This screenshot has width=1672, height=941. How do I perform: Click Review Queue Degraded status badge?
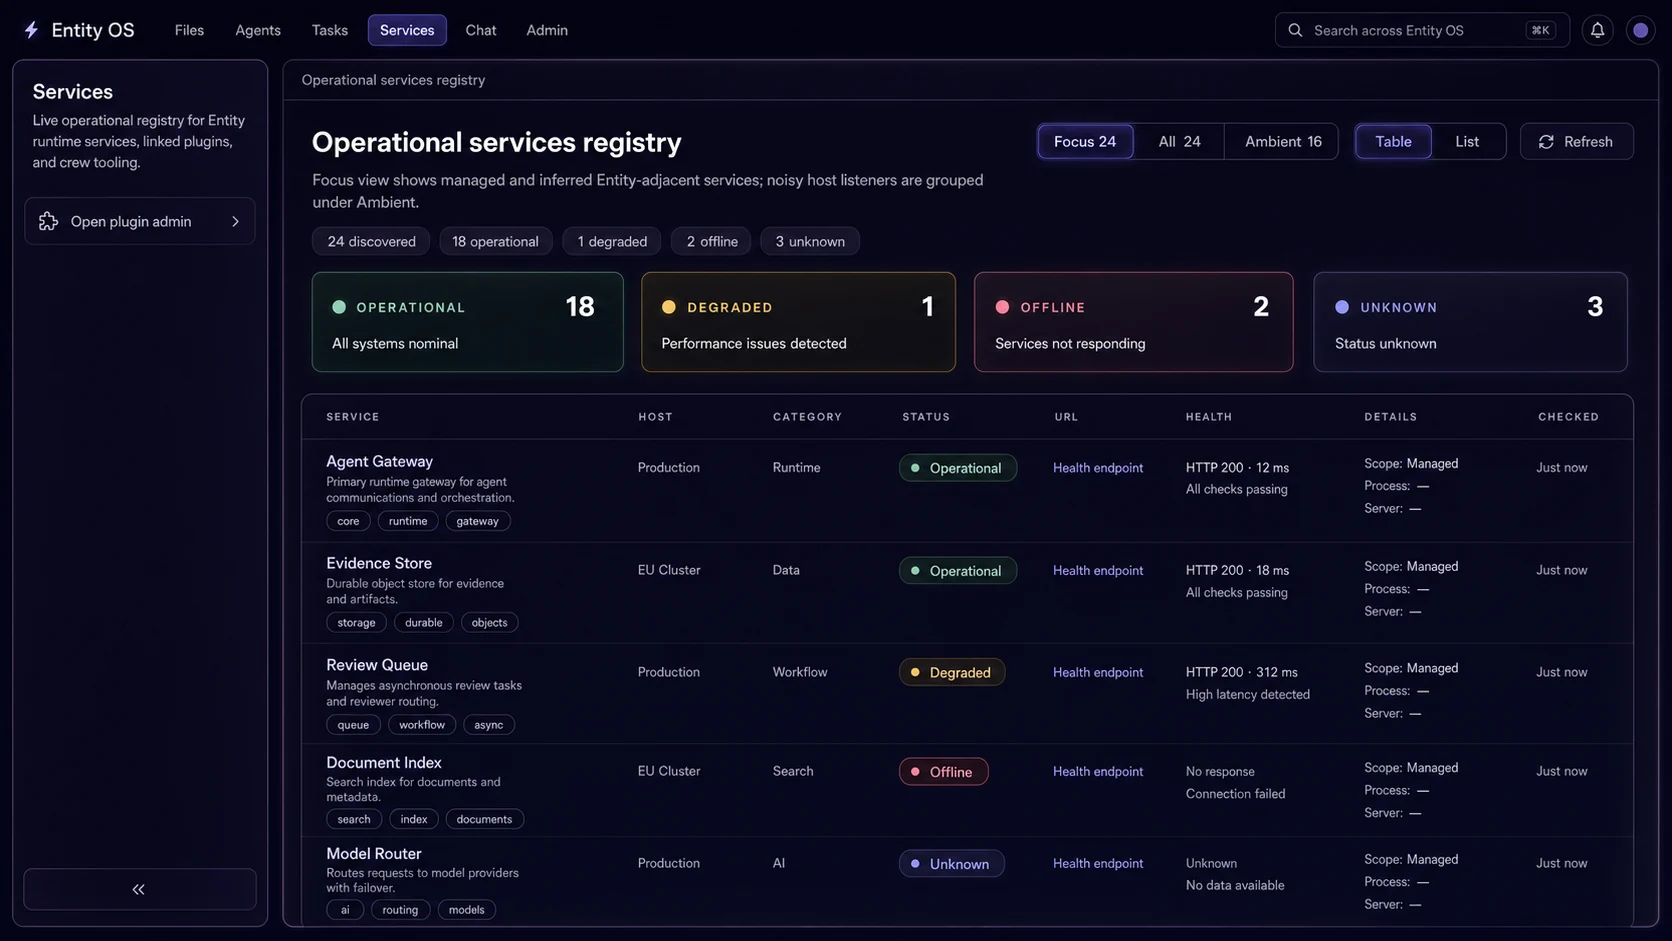[x=952, y=672]
